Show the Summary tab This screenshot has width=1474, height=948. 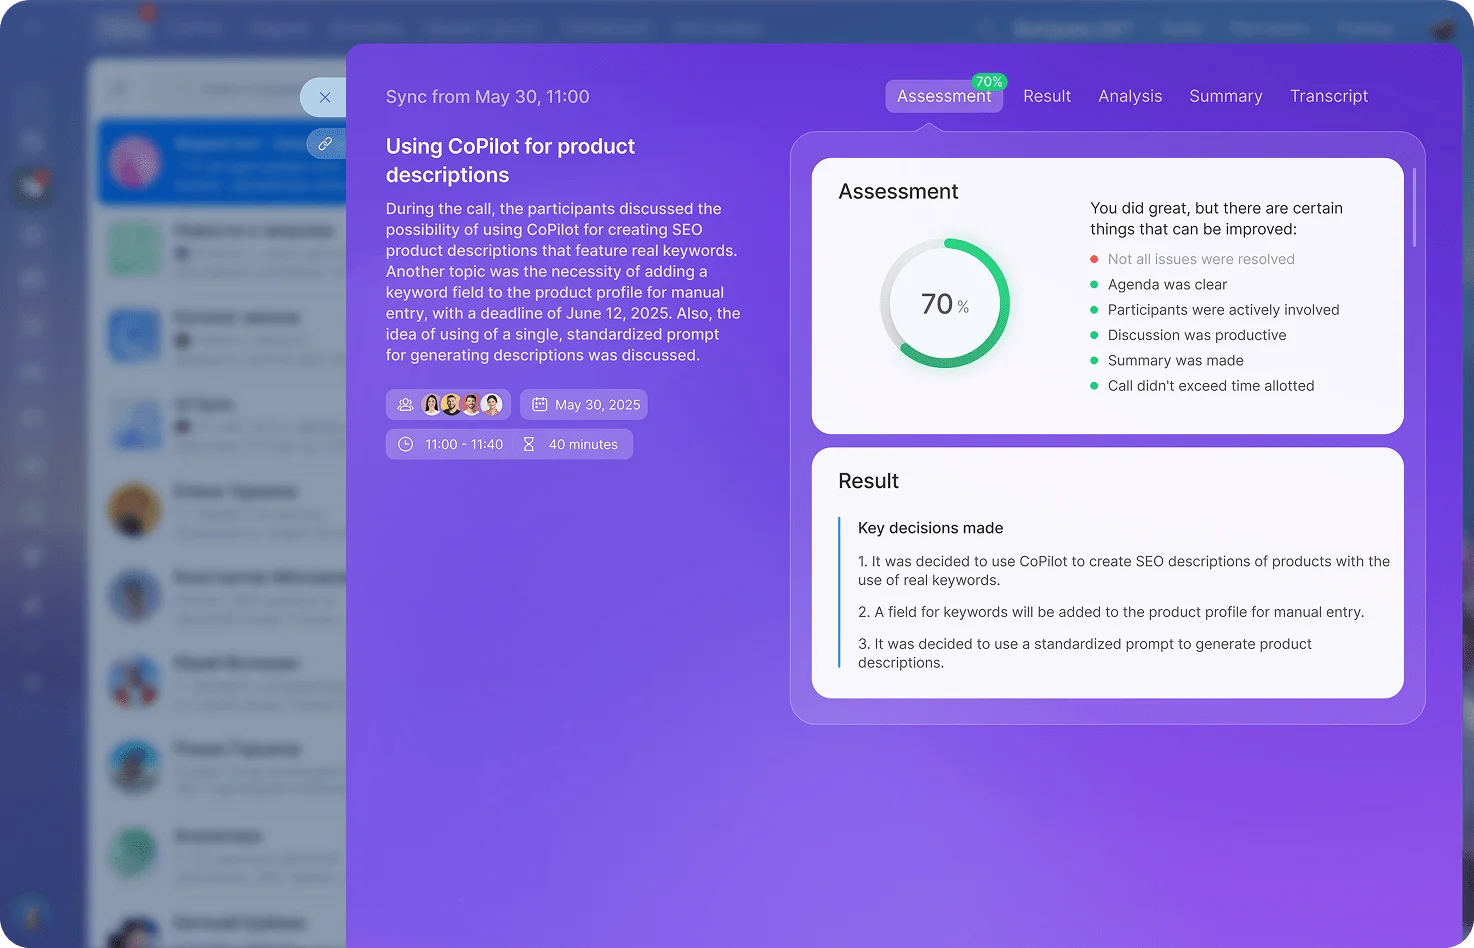tap(1225, 97)
